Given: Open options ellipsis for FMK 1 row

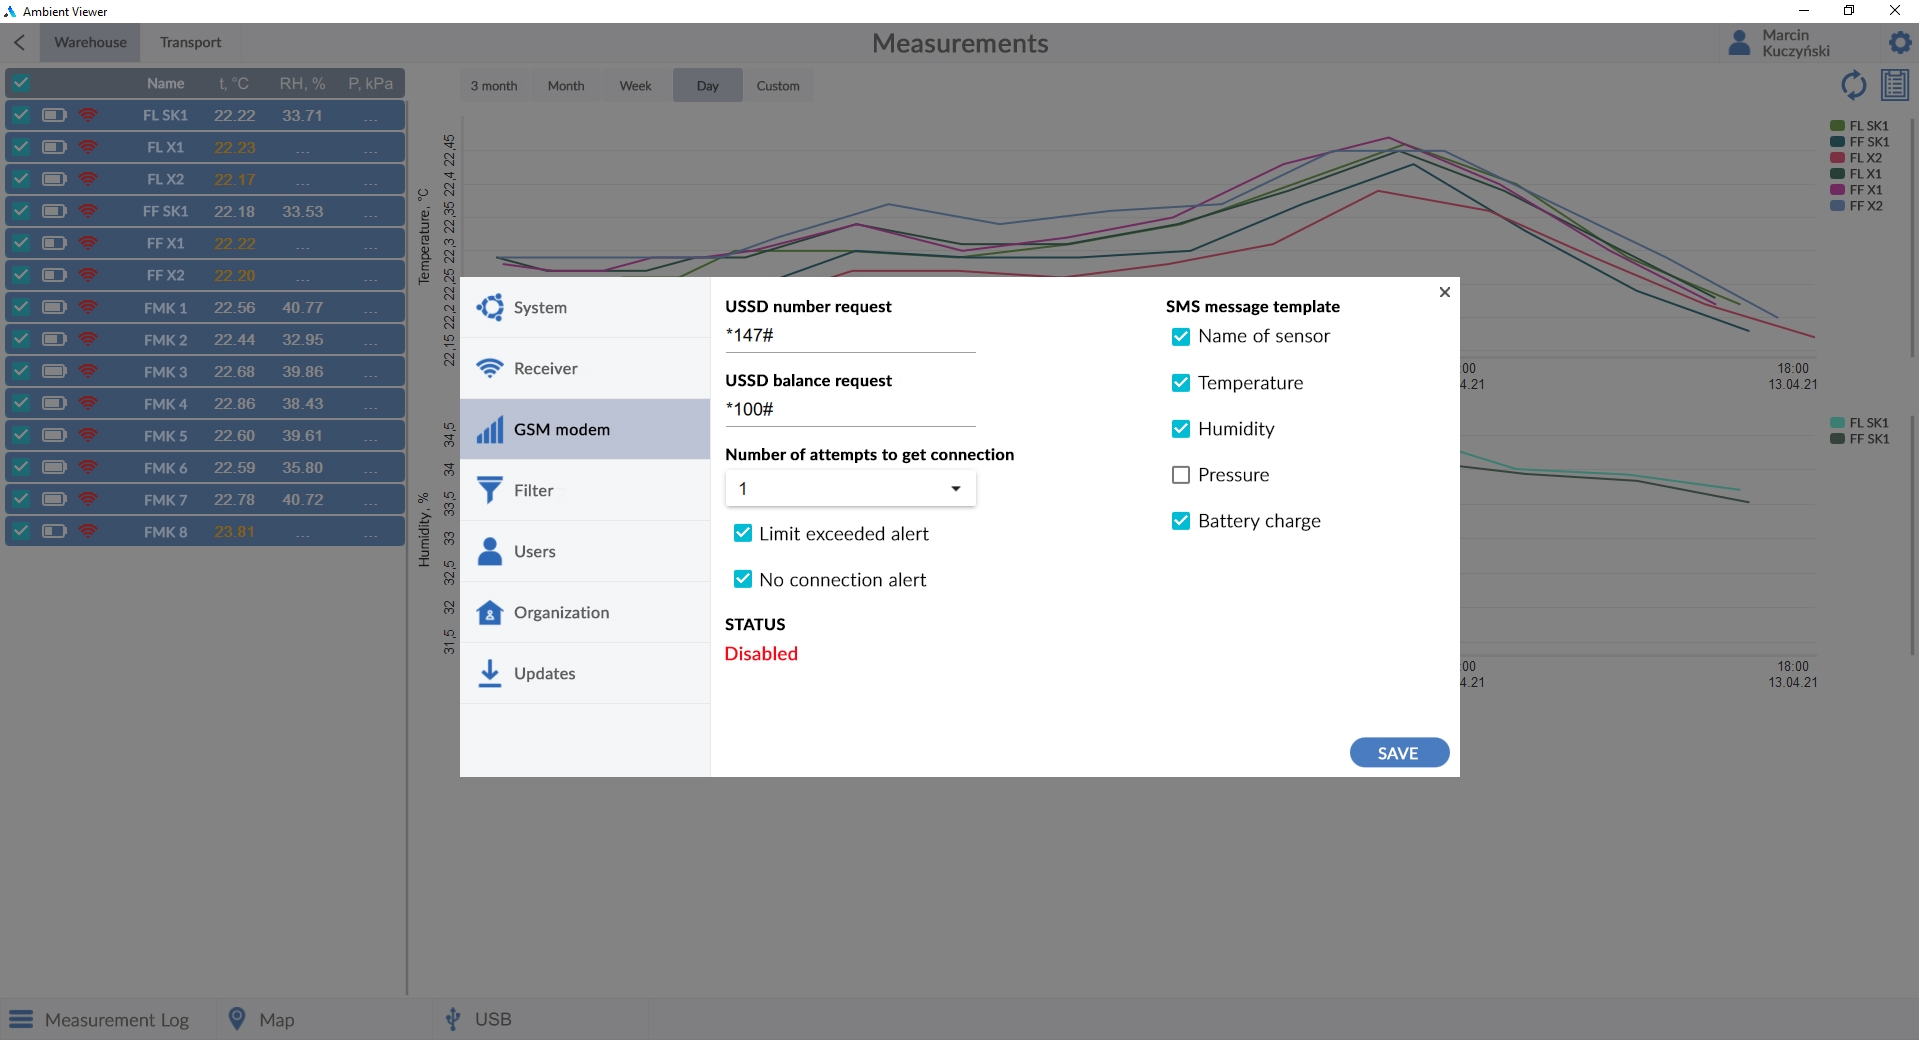Looking at the screenshot, I should (371, 307).
